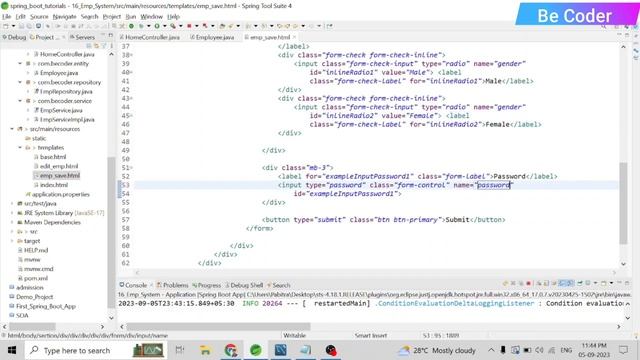Click the Clear Console icon
Image resolution: width=640 pixels, height=360 pixels.
[x=539, y=283]
